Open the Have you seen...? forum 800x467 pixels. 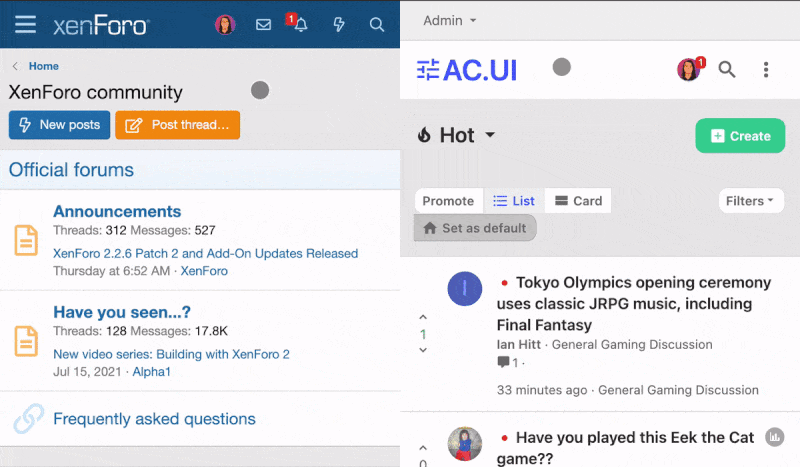(x=122, y=312)
